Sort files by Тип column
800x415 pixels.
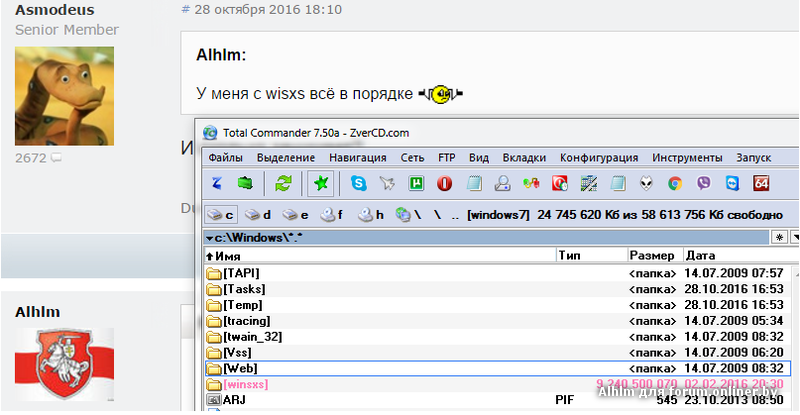[592, 255]
